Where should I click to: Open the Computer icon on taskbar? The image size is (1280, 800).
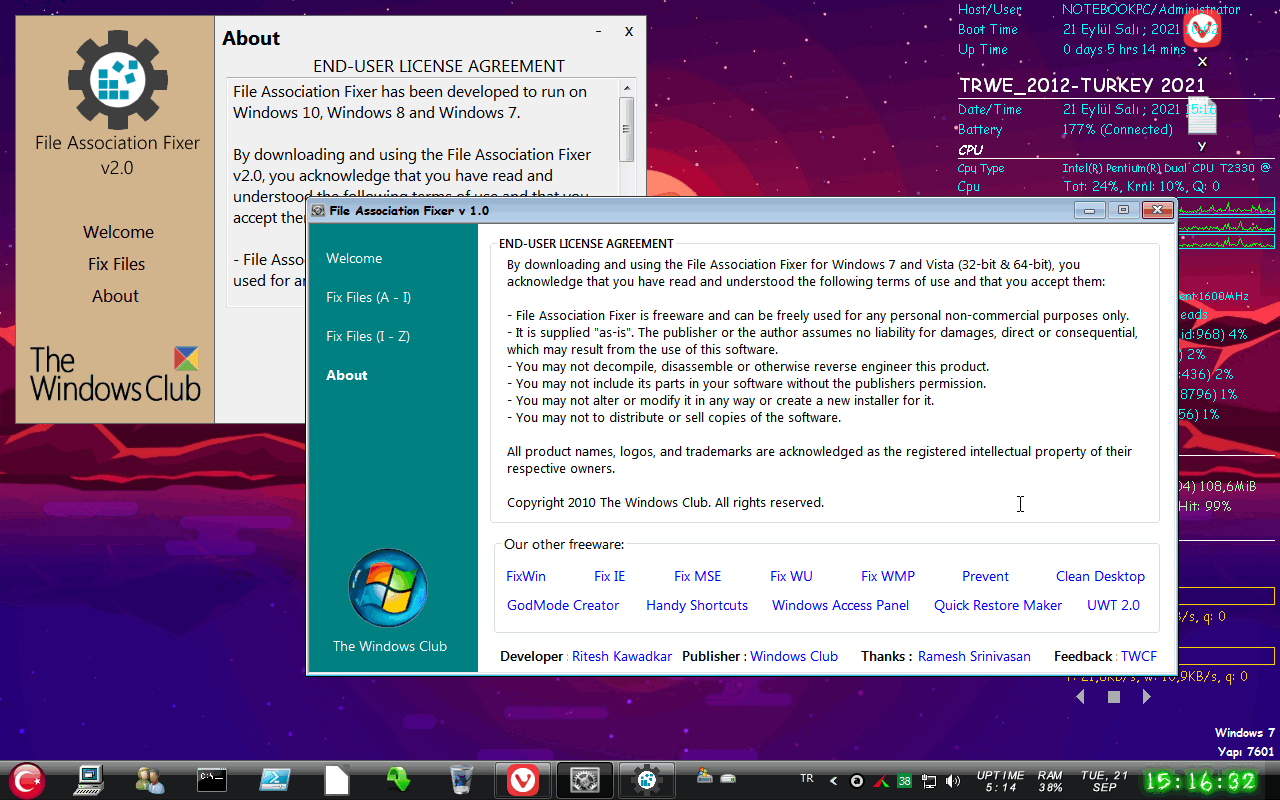[x=90, y=779]
